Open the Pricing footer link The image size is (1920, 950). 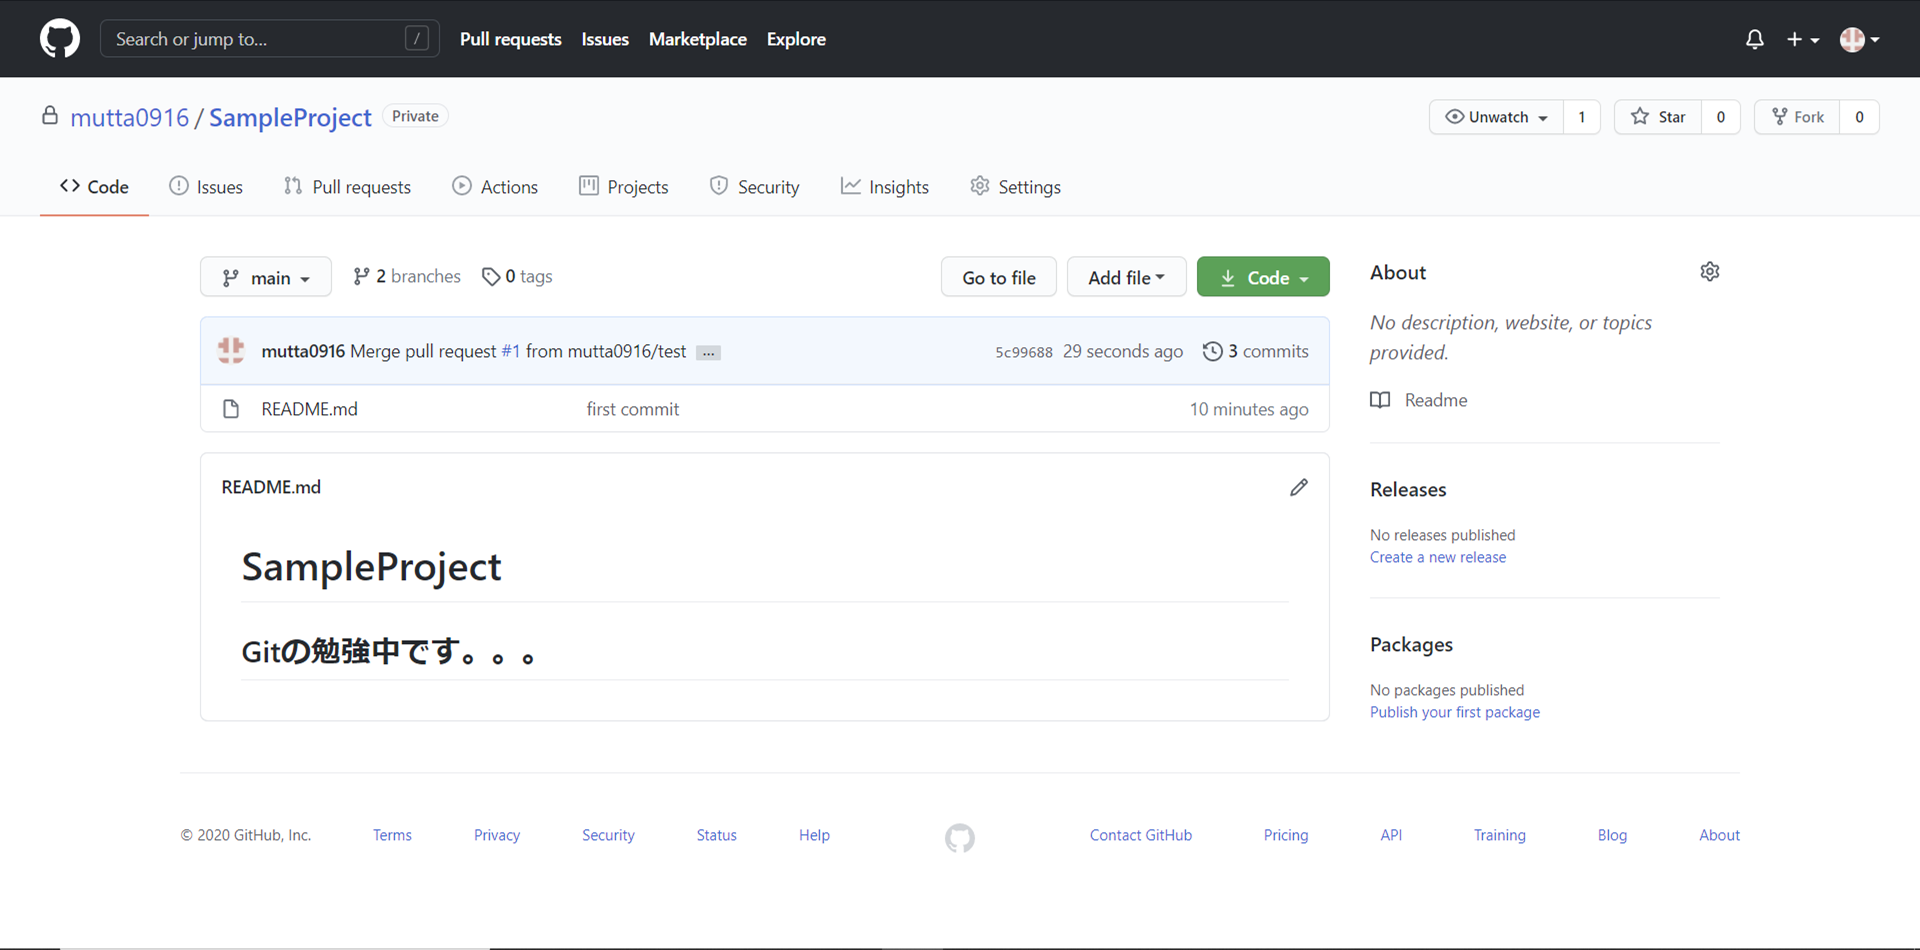tap(1286, 835)
